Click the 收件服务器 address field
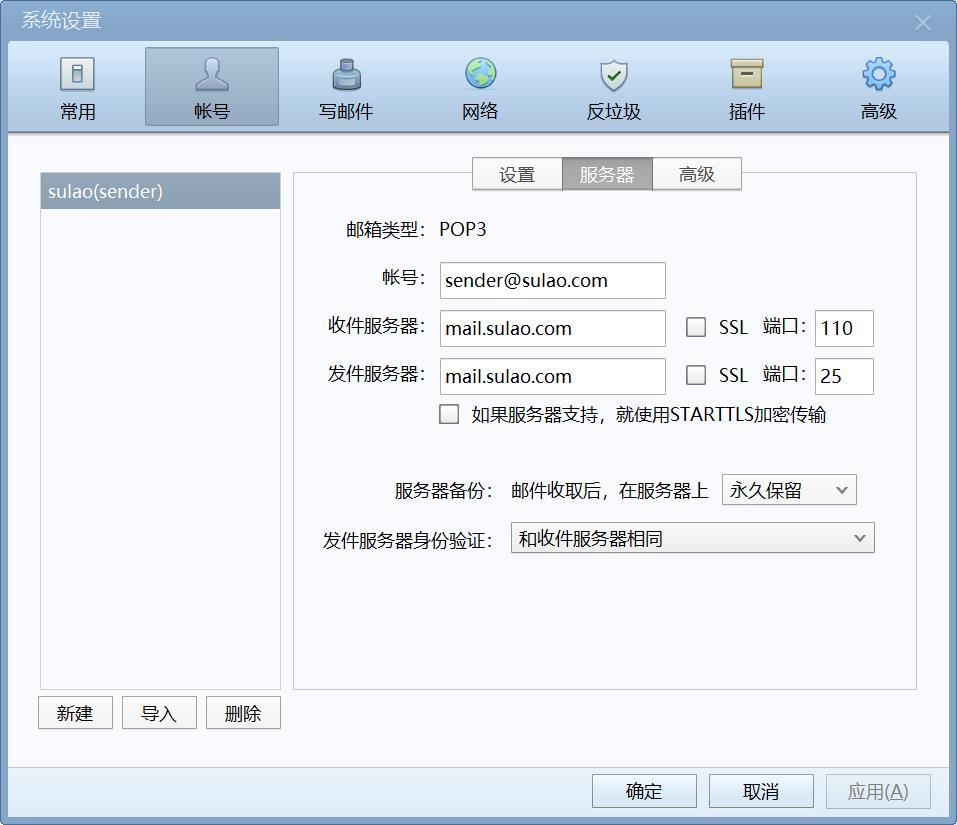 tap(552, 328)
